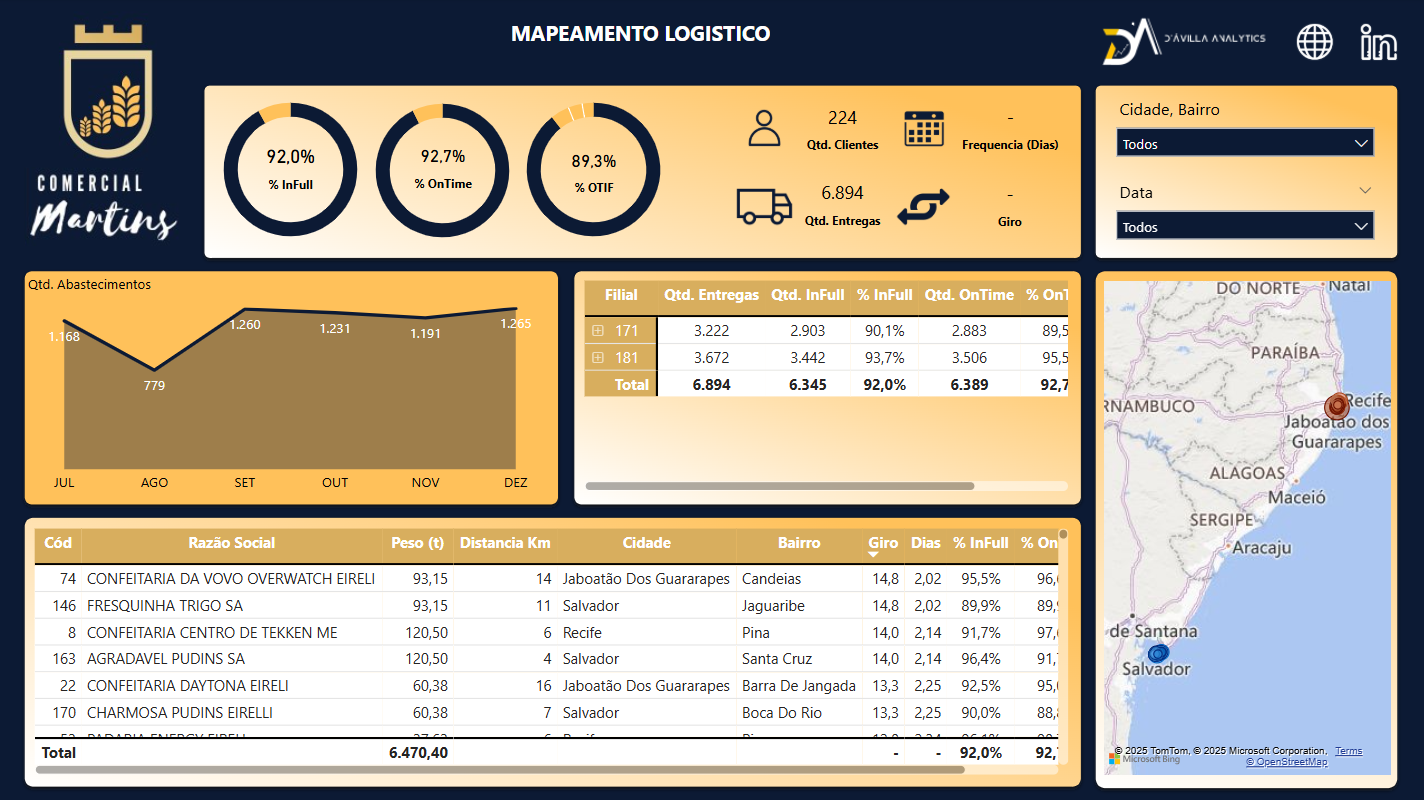This screenshot has width=1424, height=800.
Task: Select the OUT data point 1.231
Action: pos(335,311)
